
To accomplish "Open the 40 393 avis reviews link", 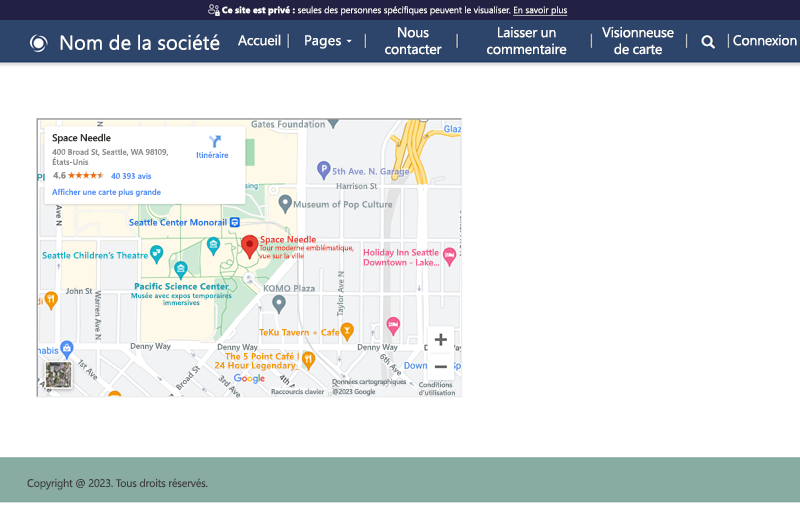I will (x=131, y=176).
